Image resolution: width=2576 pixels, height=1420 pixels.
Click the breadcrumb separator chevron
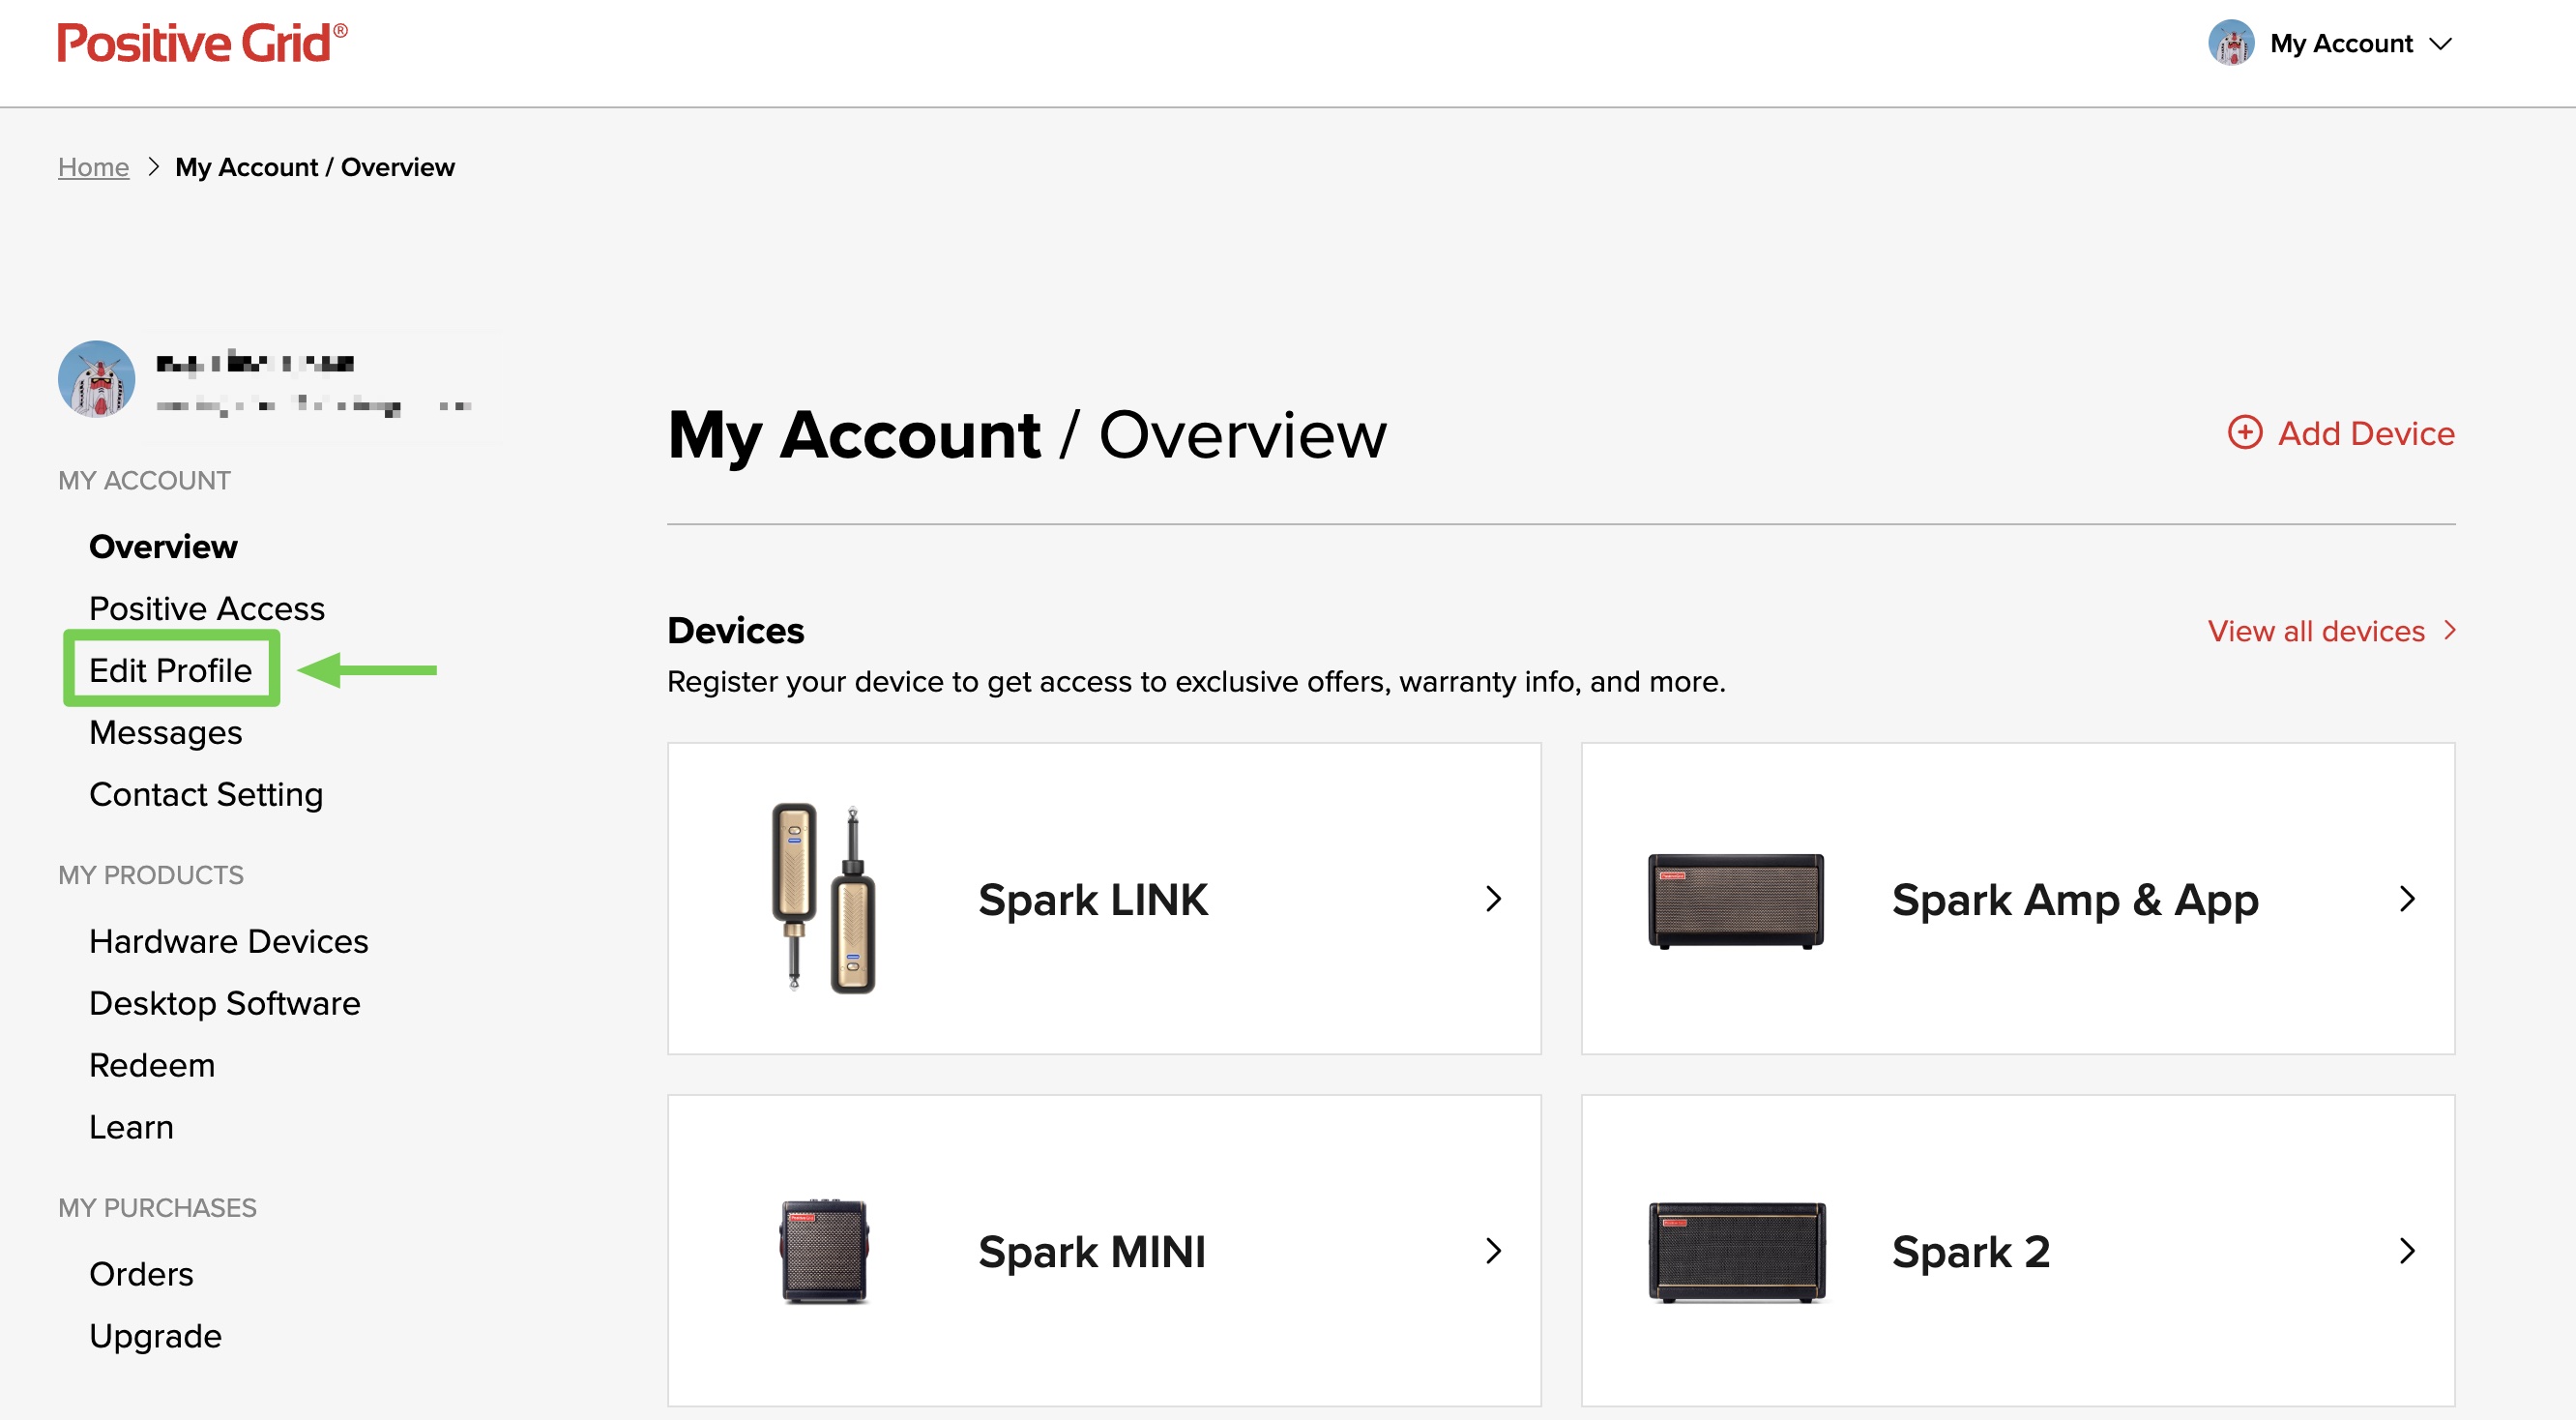point(153,167)
